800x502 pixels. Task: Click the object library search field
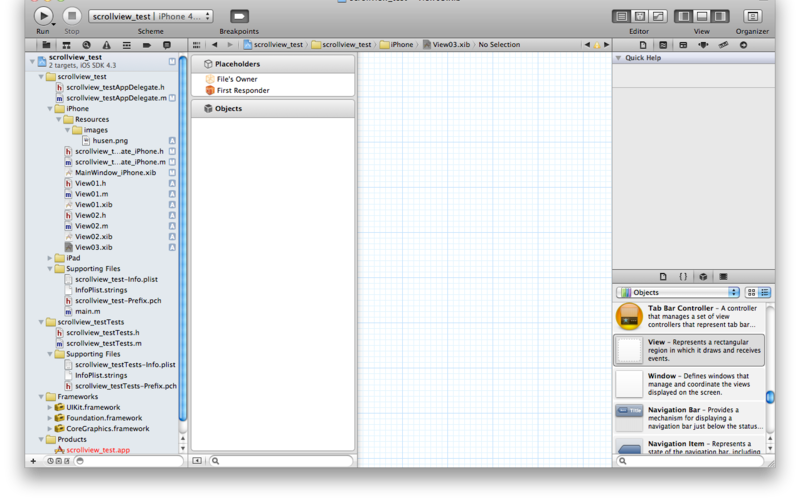tap(691, 461)
